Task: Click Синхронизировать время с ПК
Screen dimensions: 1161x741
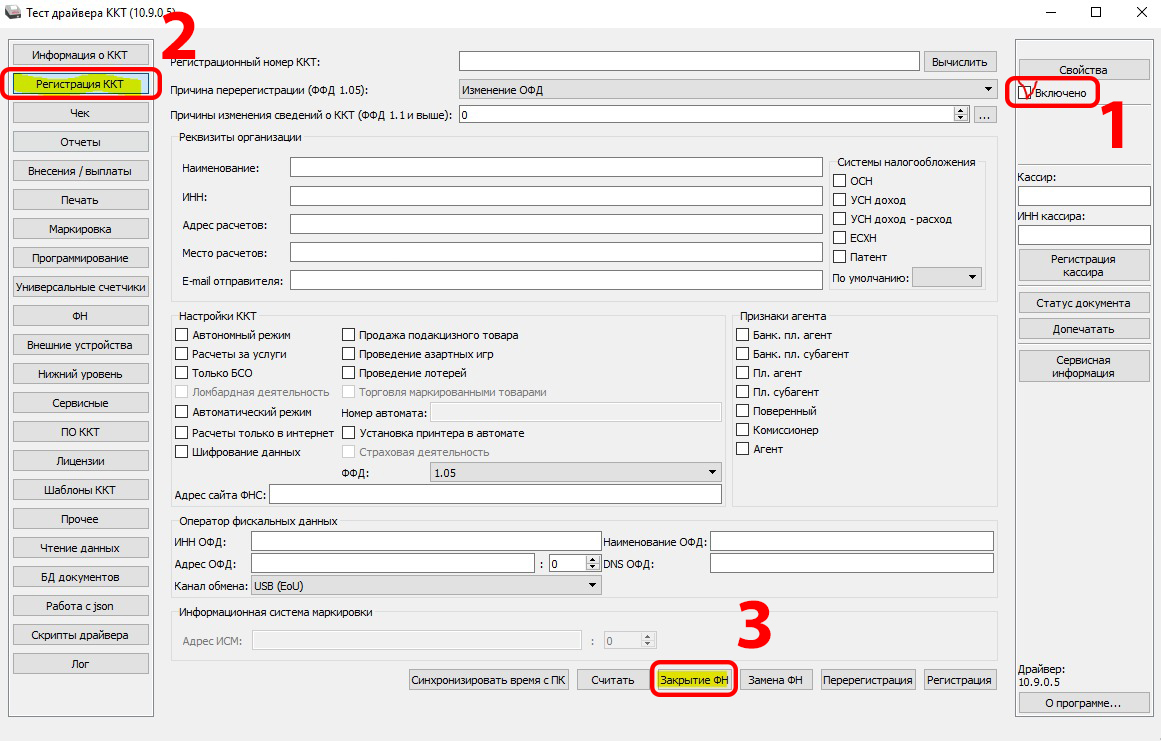Action: click(489, 680)
